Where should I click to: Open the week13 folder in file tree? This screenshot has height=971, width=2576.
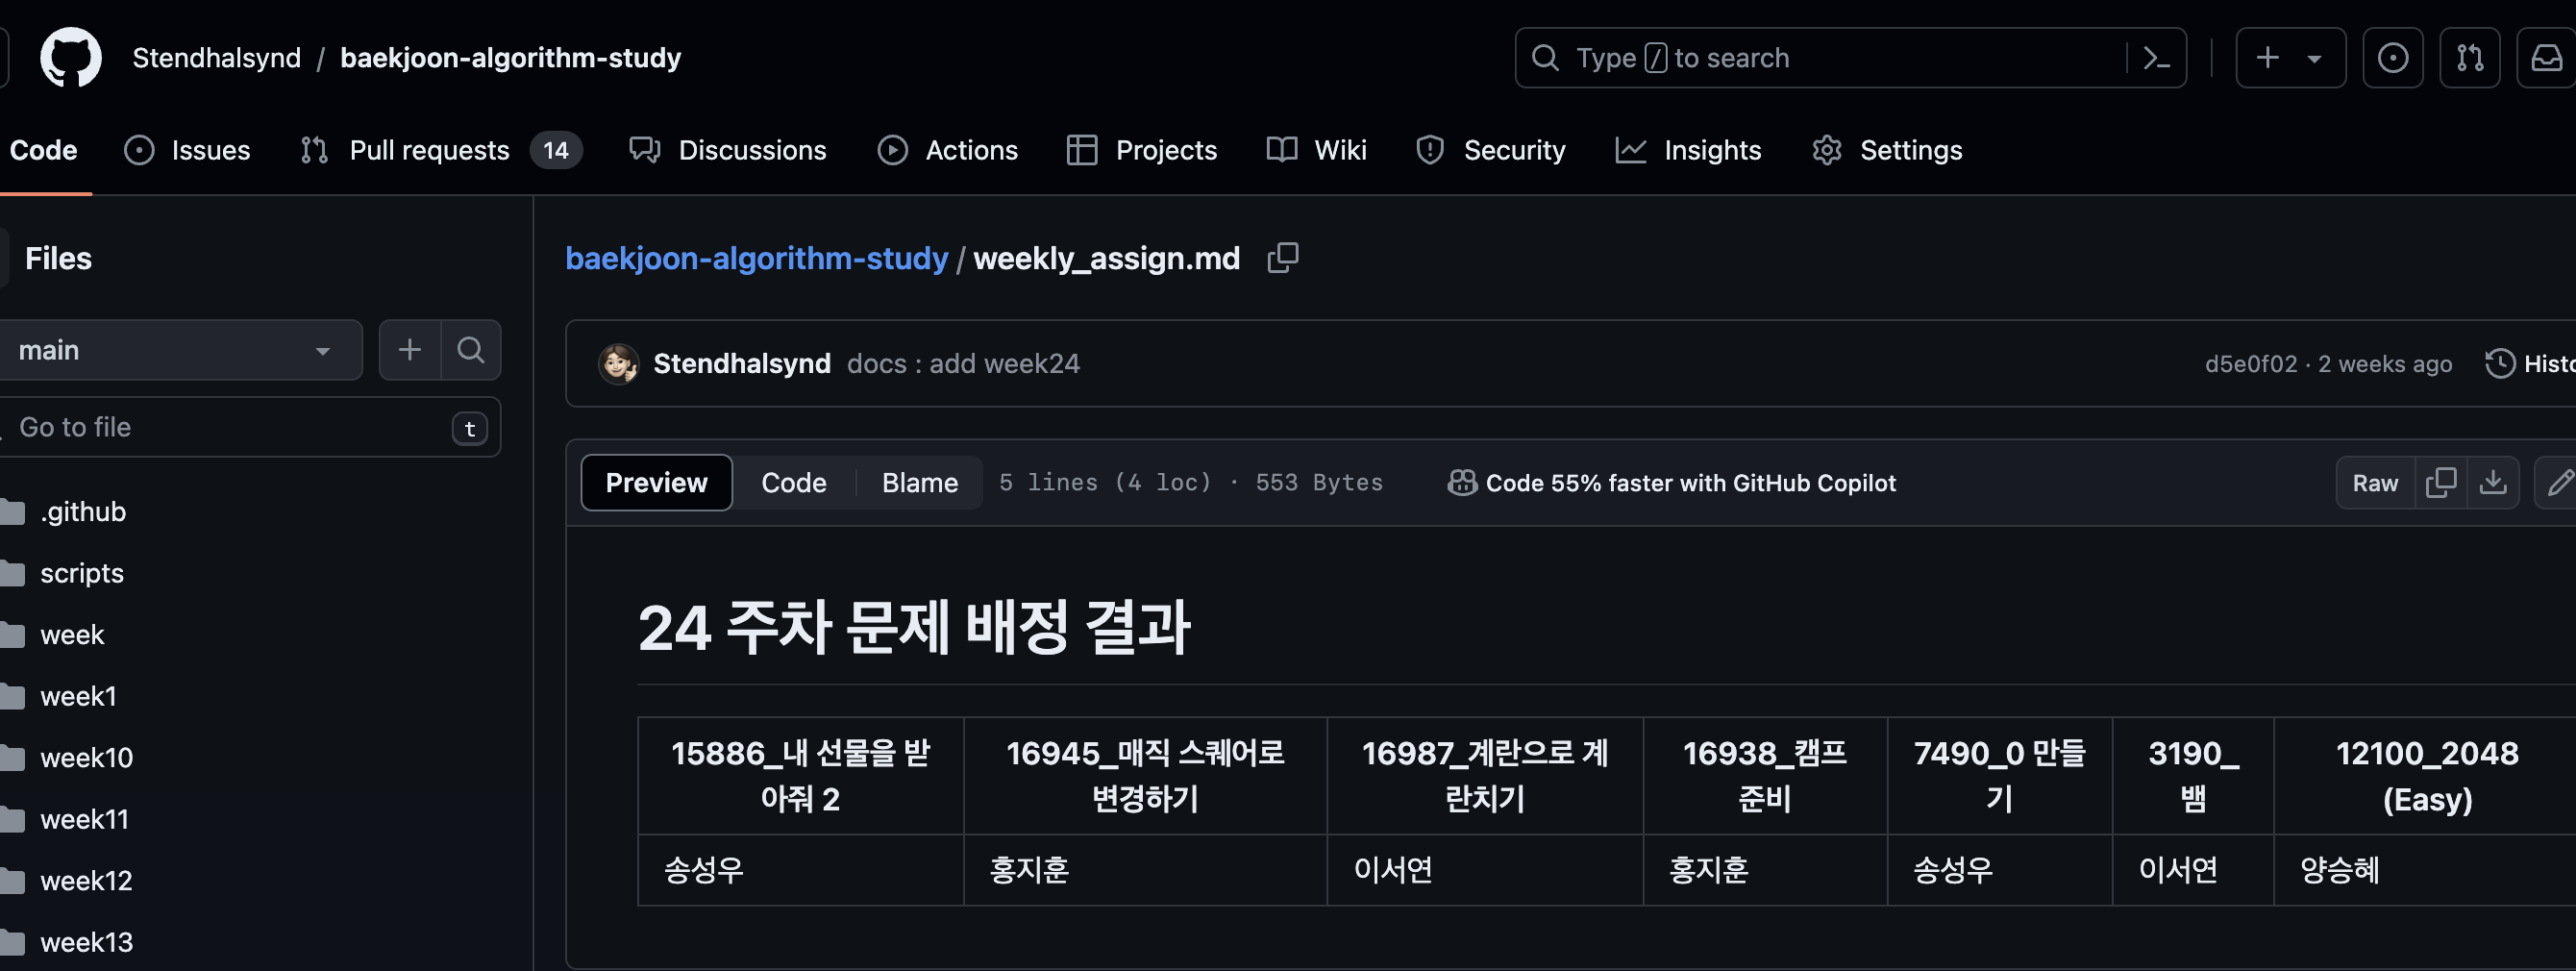(86, 943)
